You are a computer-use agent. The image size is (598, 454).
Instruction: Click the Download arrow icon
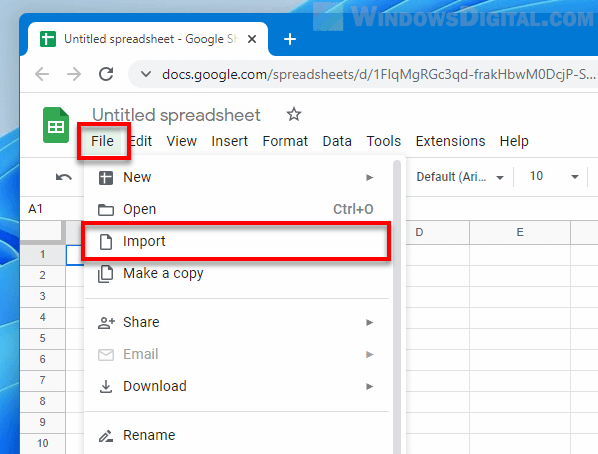(106, 386)
